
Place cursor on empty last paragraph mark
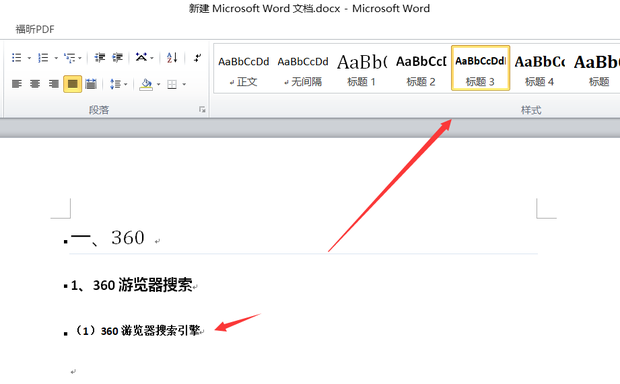[x=73, y=372]
